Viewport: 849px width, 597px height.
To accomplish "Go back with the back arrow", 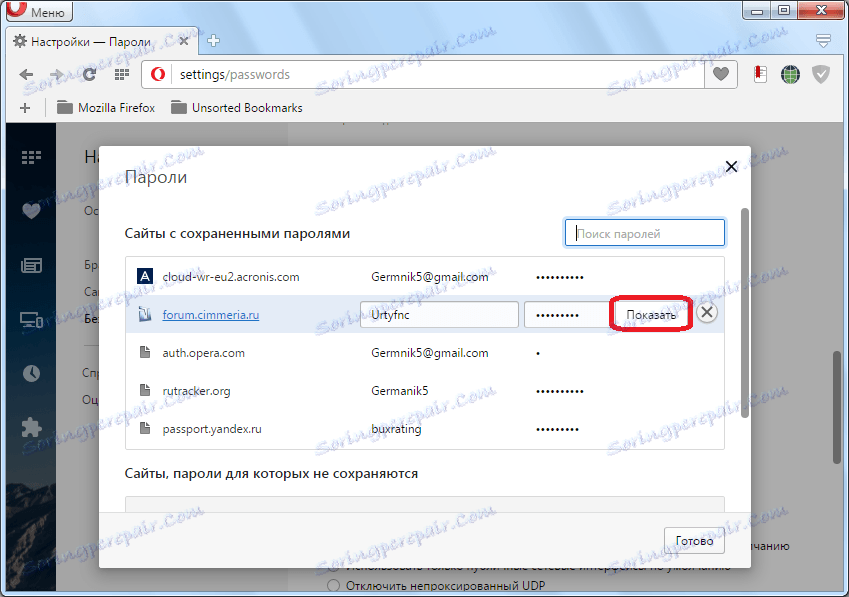I will pyautogui.click(x=26, y=75).
